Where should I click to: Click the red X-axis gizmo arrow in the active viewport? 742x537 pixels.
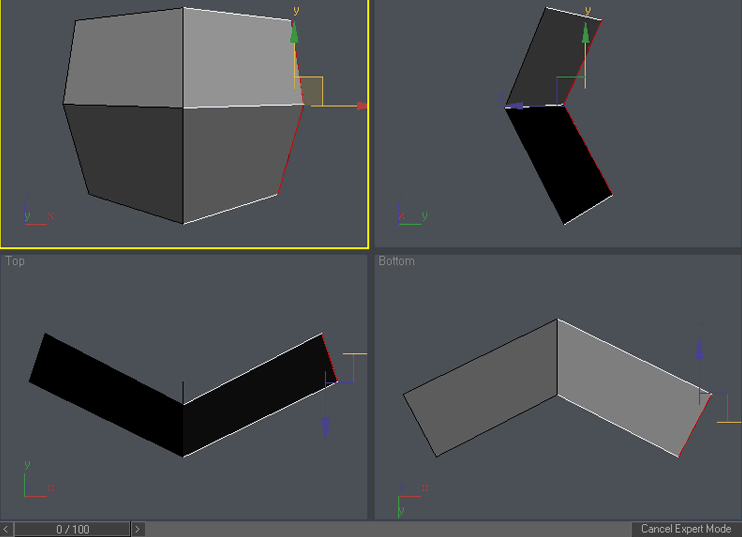(360, 105)
